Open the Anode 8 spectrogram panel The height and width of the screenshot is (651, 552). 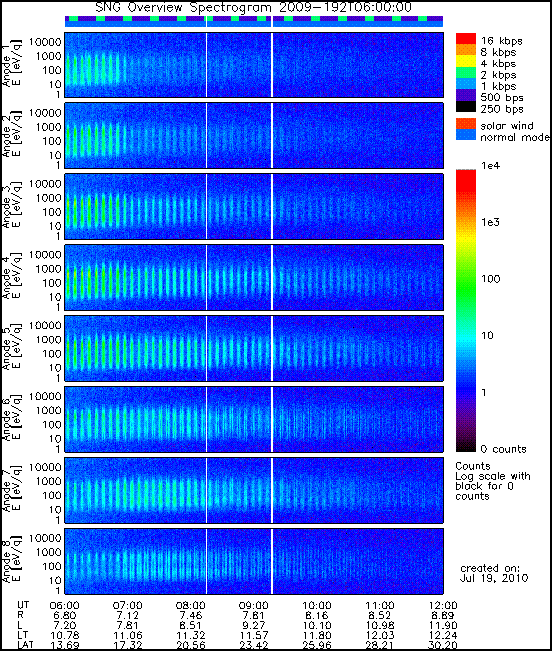[254, 561]
